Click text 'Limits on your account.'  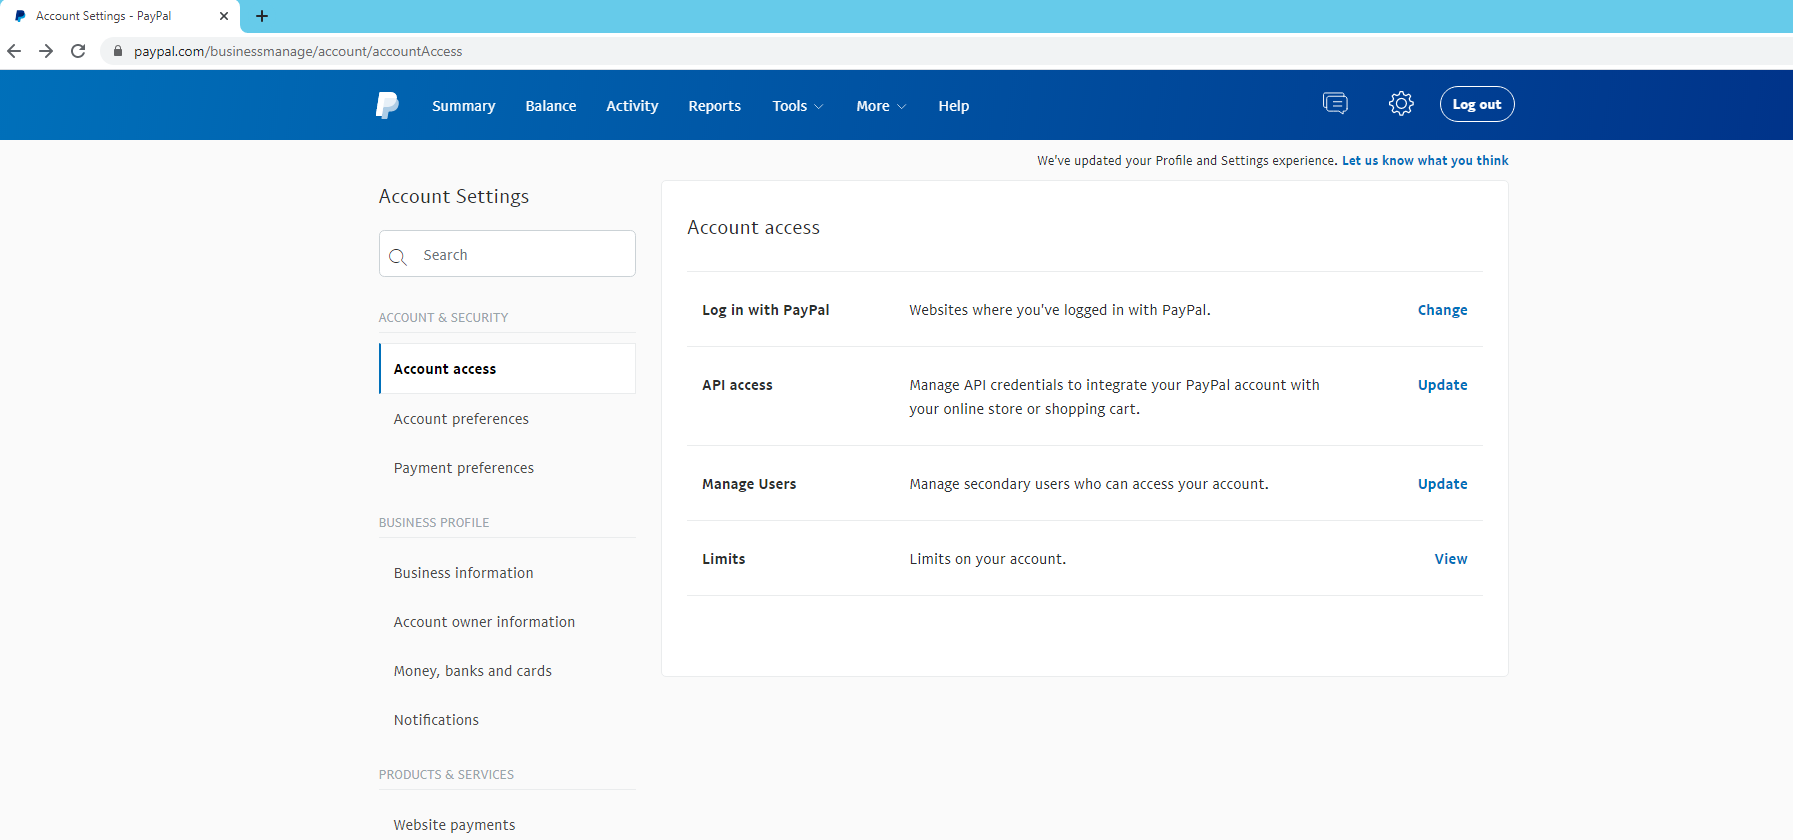point(988,559)
